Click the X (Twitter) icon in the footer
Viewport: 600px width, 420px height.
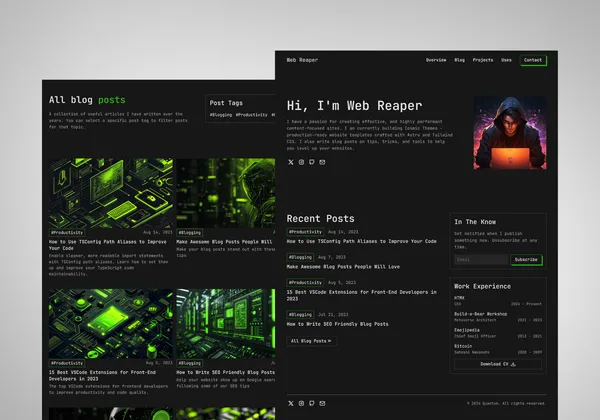[x=291, y=403]
